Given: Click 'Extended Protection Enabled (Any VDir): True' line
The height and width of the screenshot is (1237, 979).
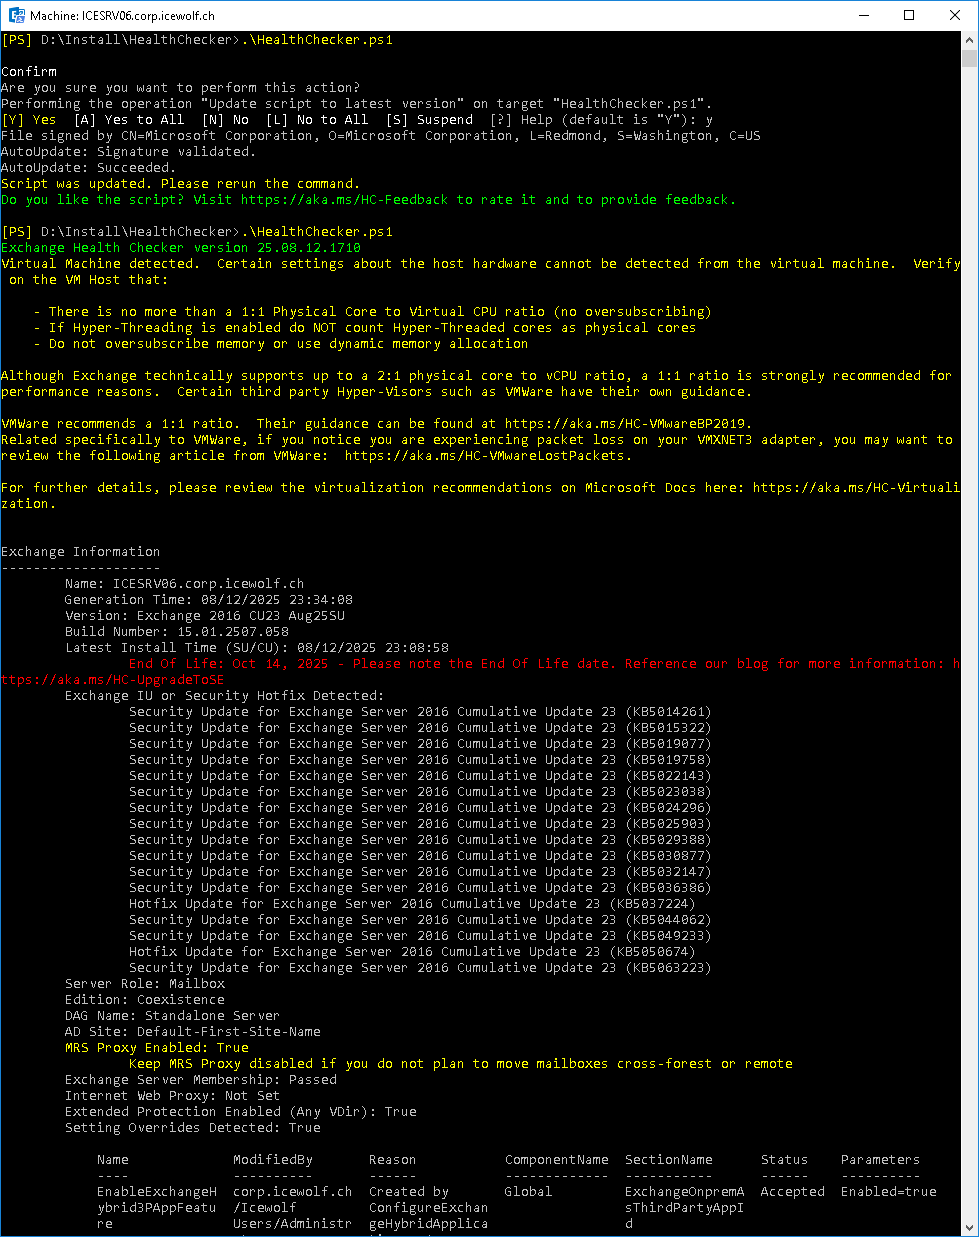Looking at the screenshot, I should pyautogui.click(x=241, y=1112).
